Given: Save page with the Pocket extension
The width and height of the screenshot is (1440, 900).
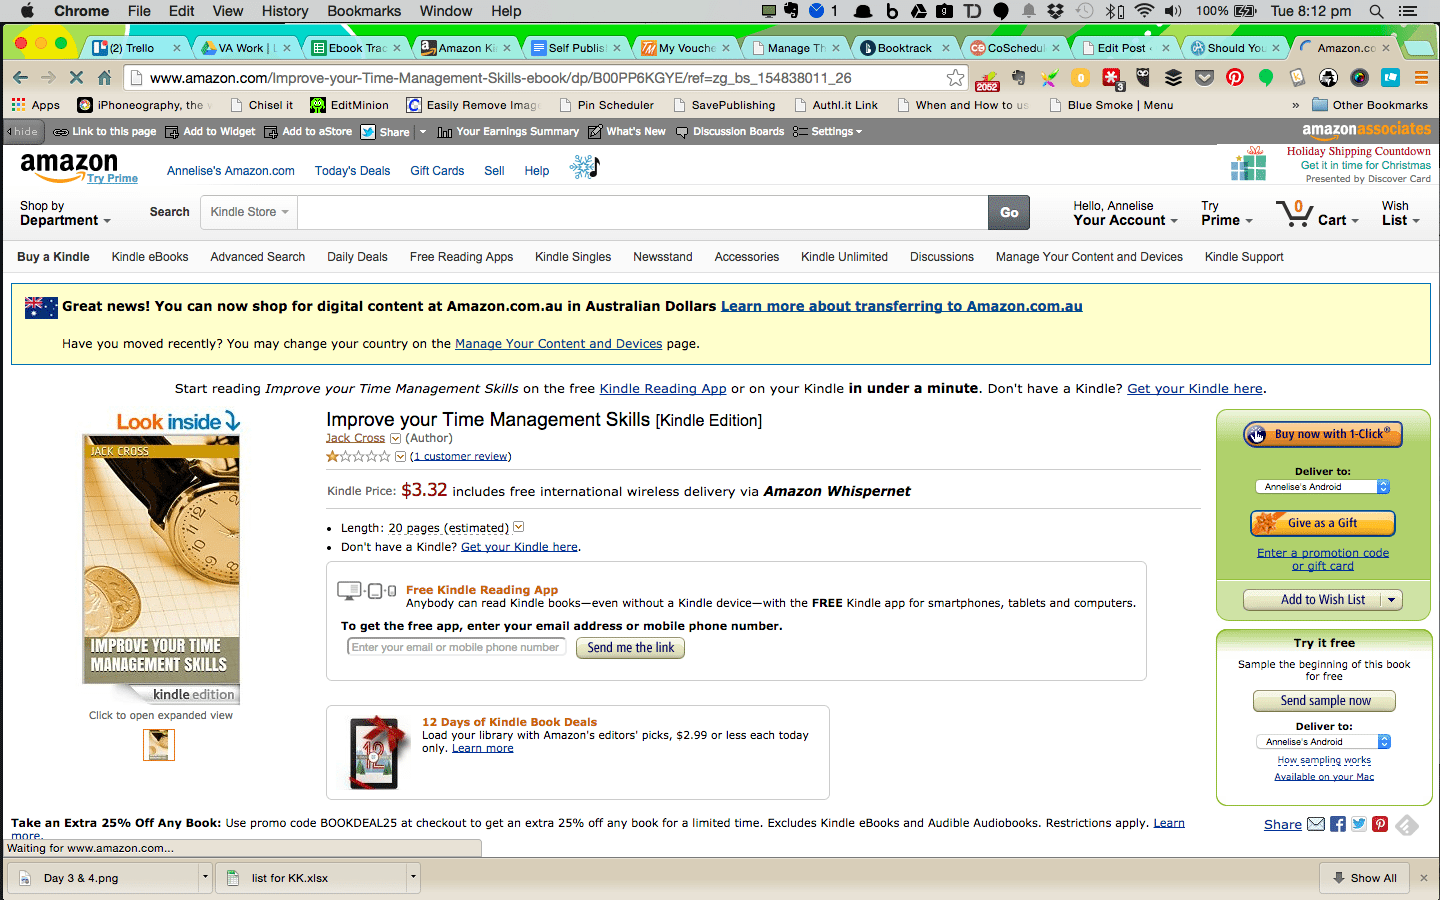Looking at the screenshot, I should coord(1204,77).
